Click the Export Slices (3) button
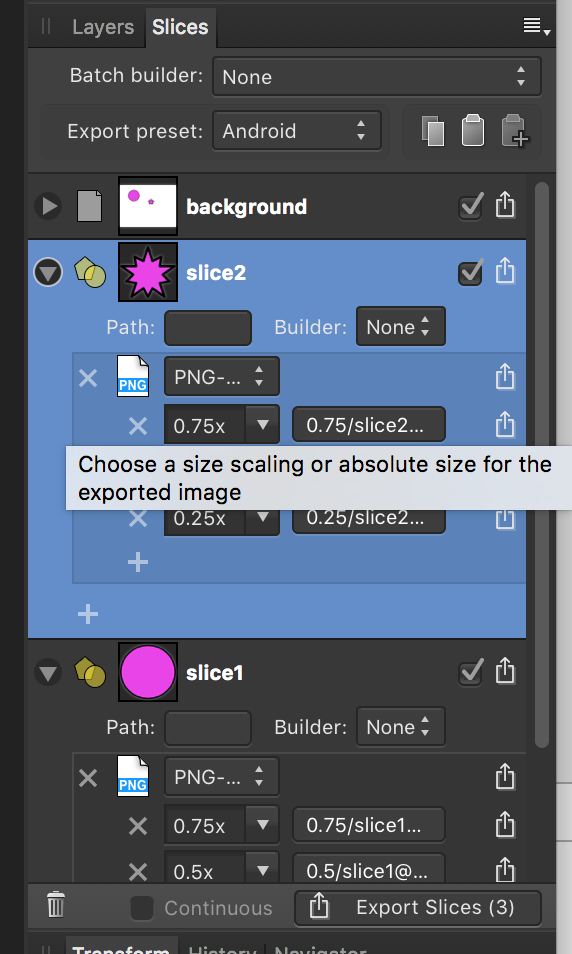572x954 pixels. tap(418, 908)
